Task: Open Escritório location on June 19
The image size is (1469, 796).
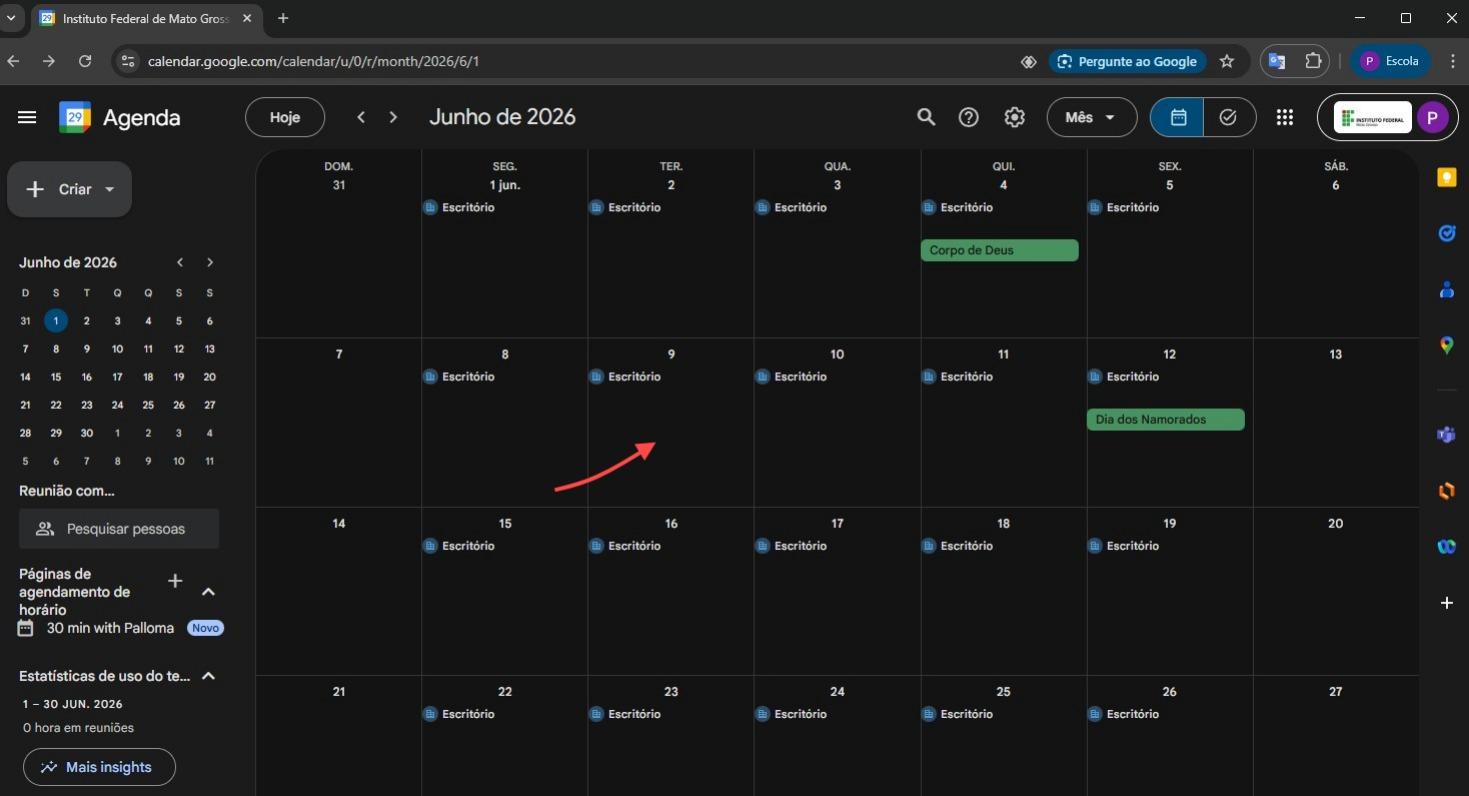Action: [x=1123, y=545]
